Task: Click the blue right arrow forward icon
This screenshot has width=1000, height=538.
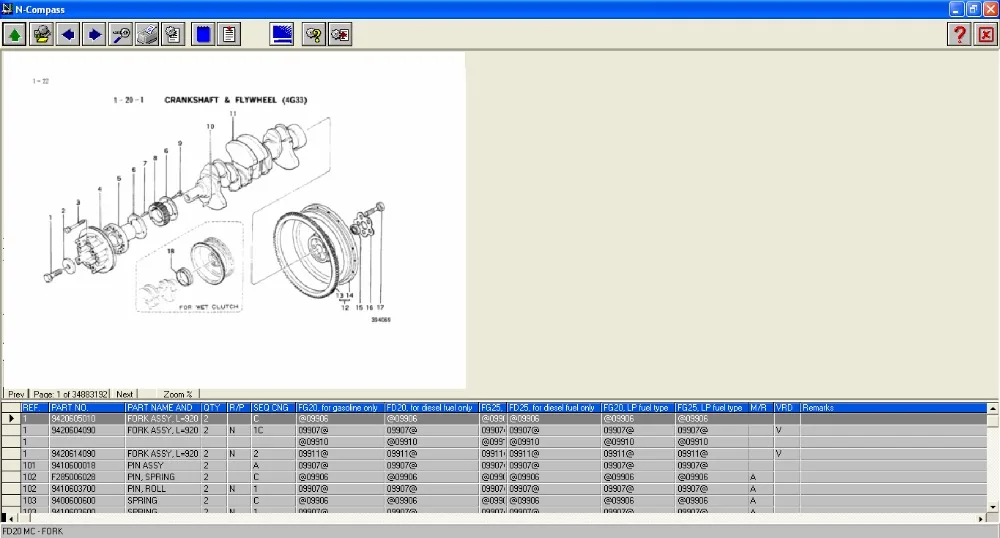Action: pos(94,34)
